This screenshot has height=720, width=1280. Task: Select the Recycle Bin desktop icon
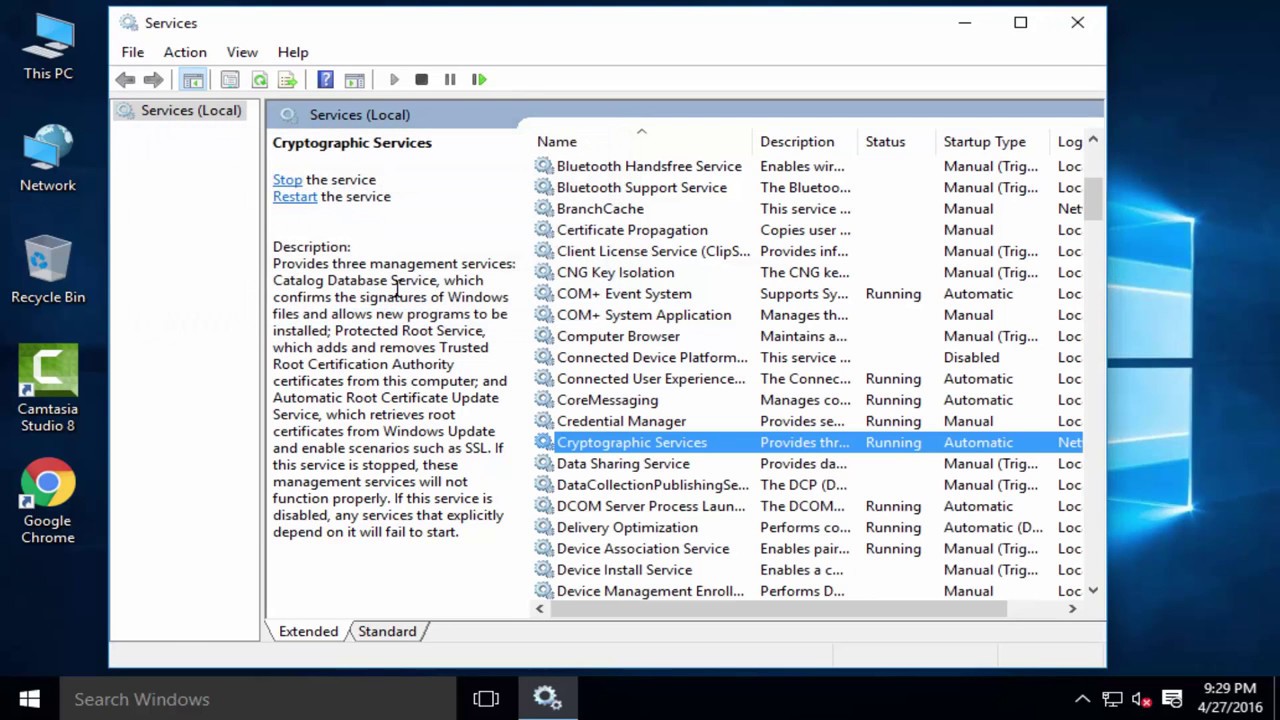click(x=48, y=270)
